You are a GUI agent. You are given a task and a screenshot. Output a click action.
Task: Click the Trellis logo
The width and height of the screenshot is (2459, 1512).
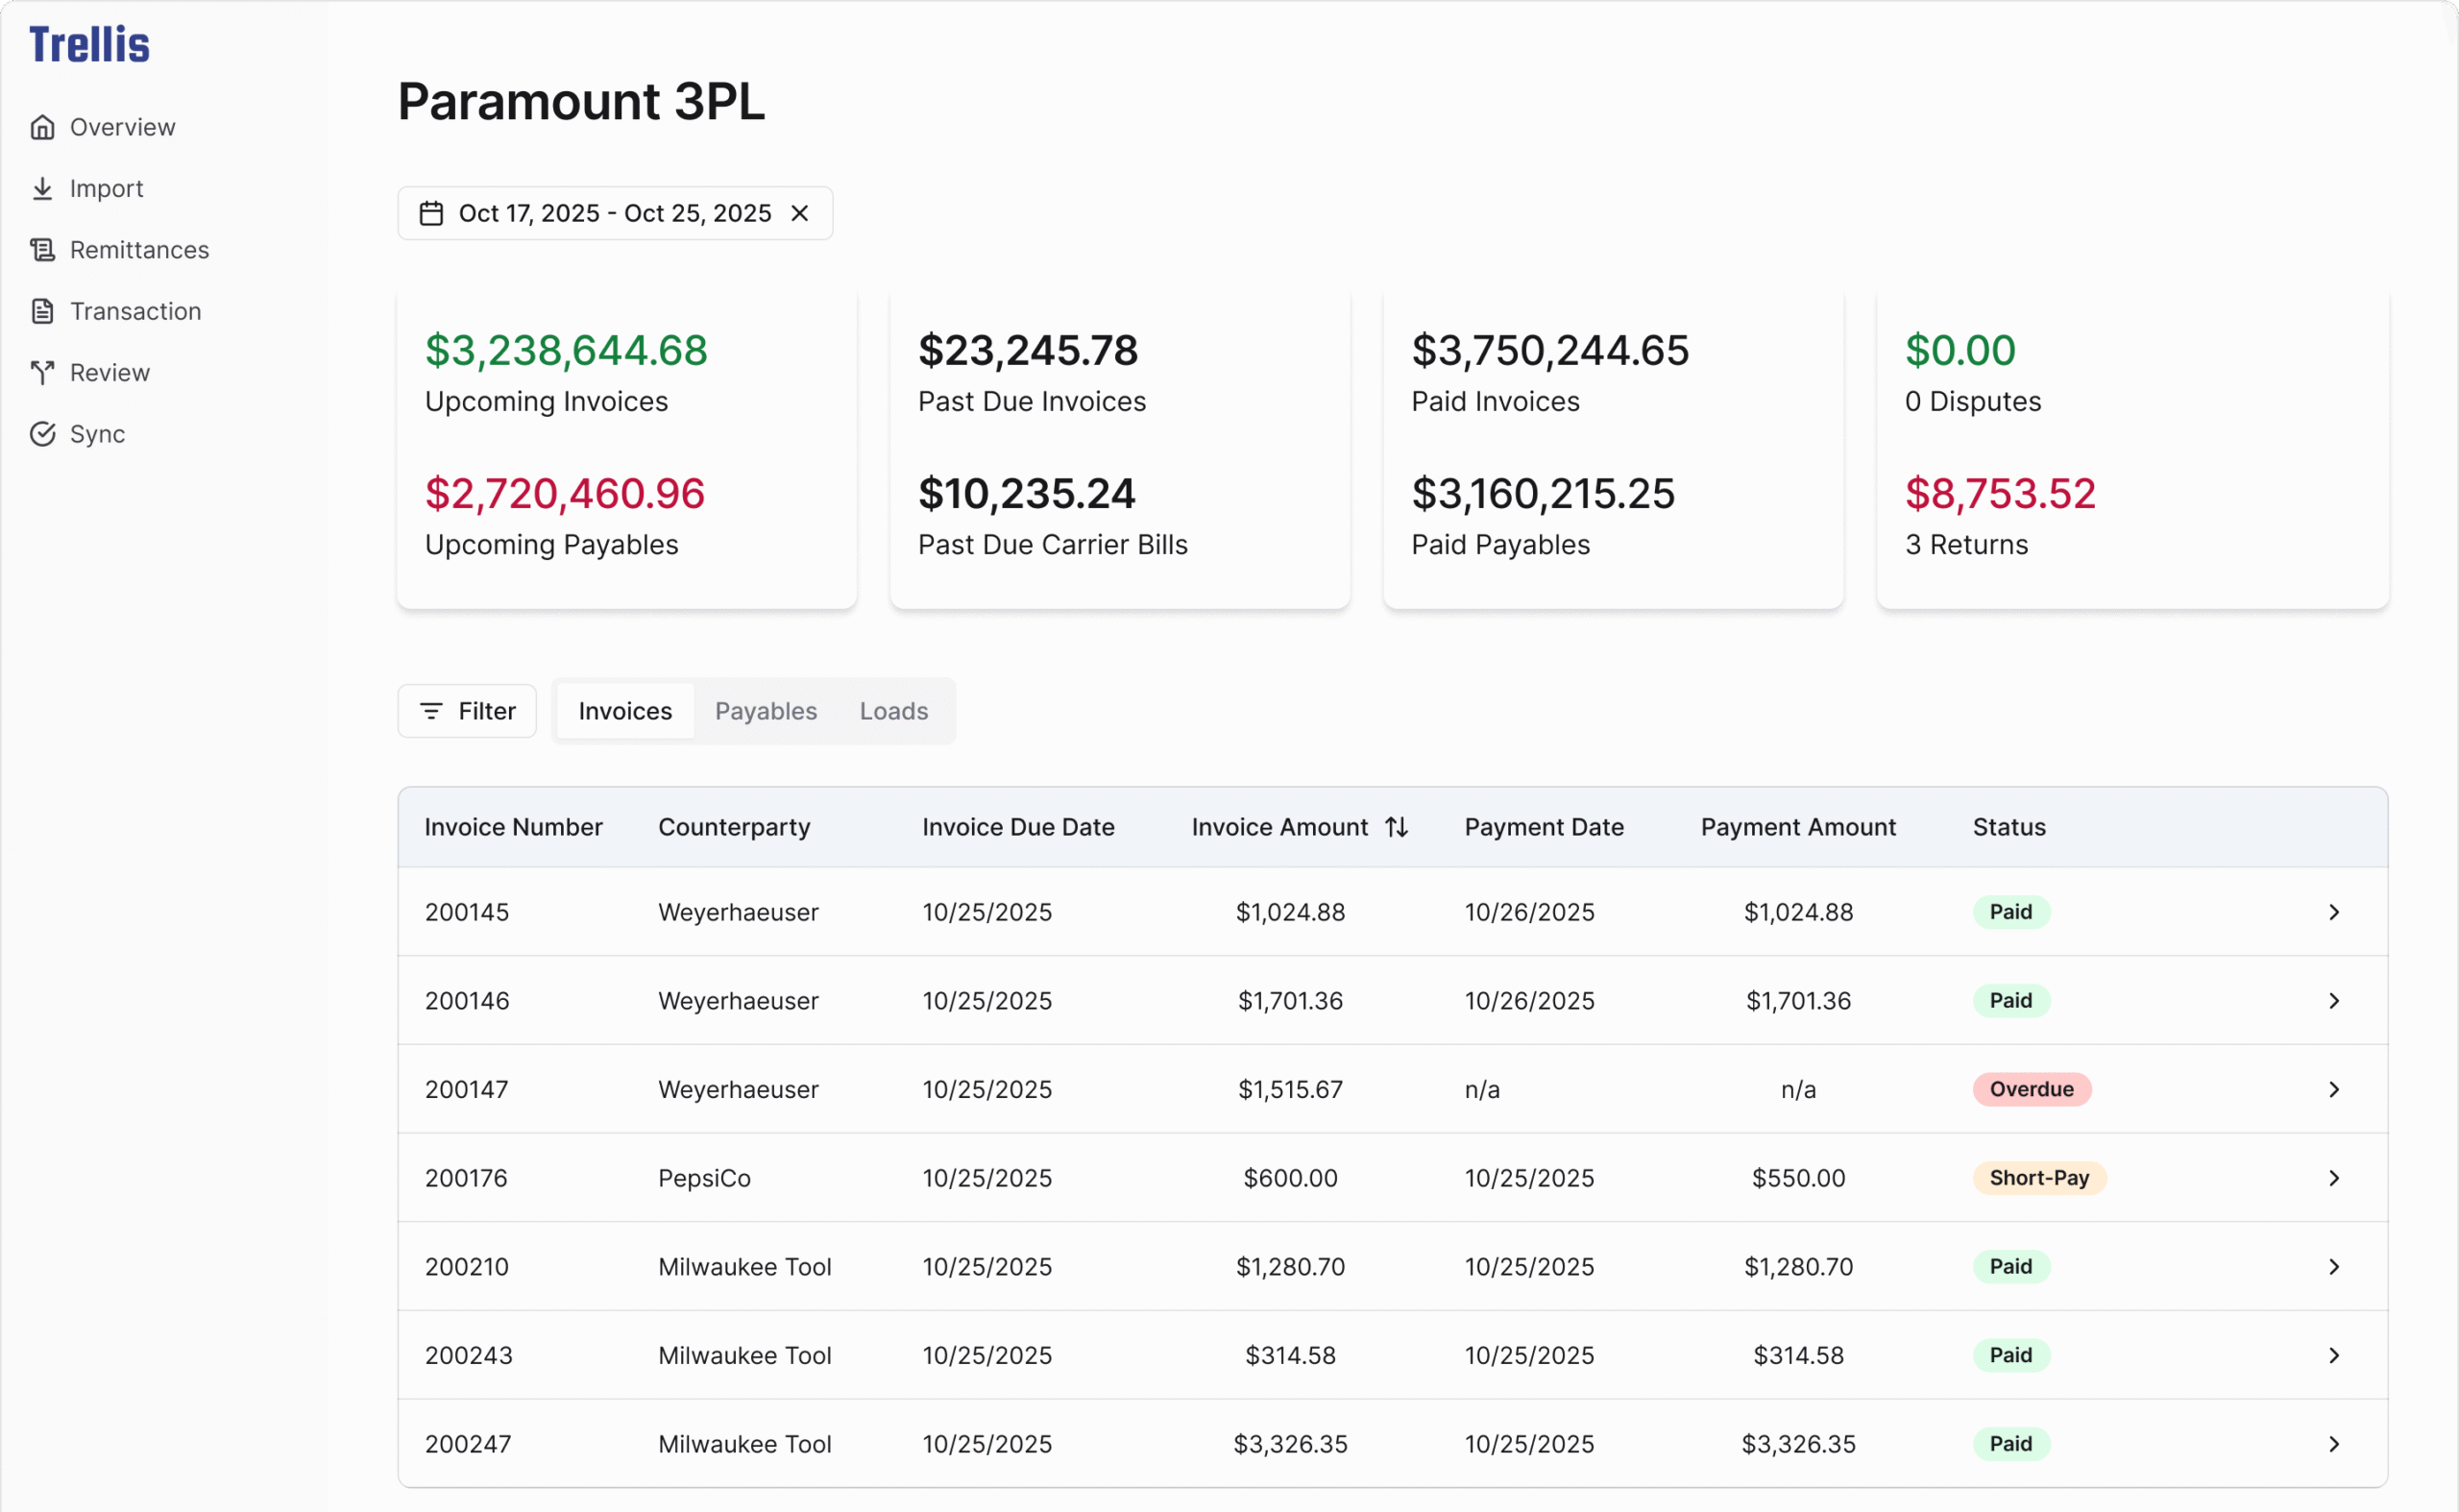pyautogui.click(x=90, y=45)
